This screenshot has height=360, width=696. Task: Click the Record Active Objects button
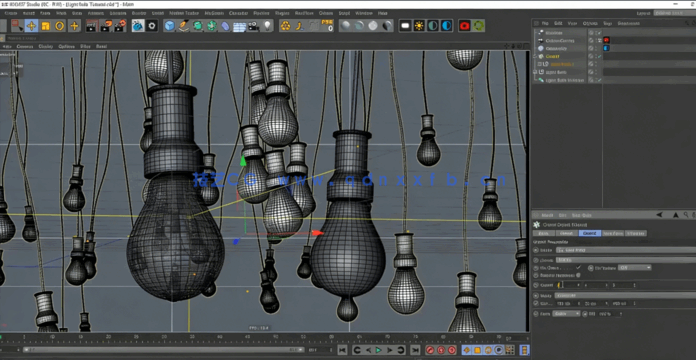(430, 350)
